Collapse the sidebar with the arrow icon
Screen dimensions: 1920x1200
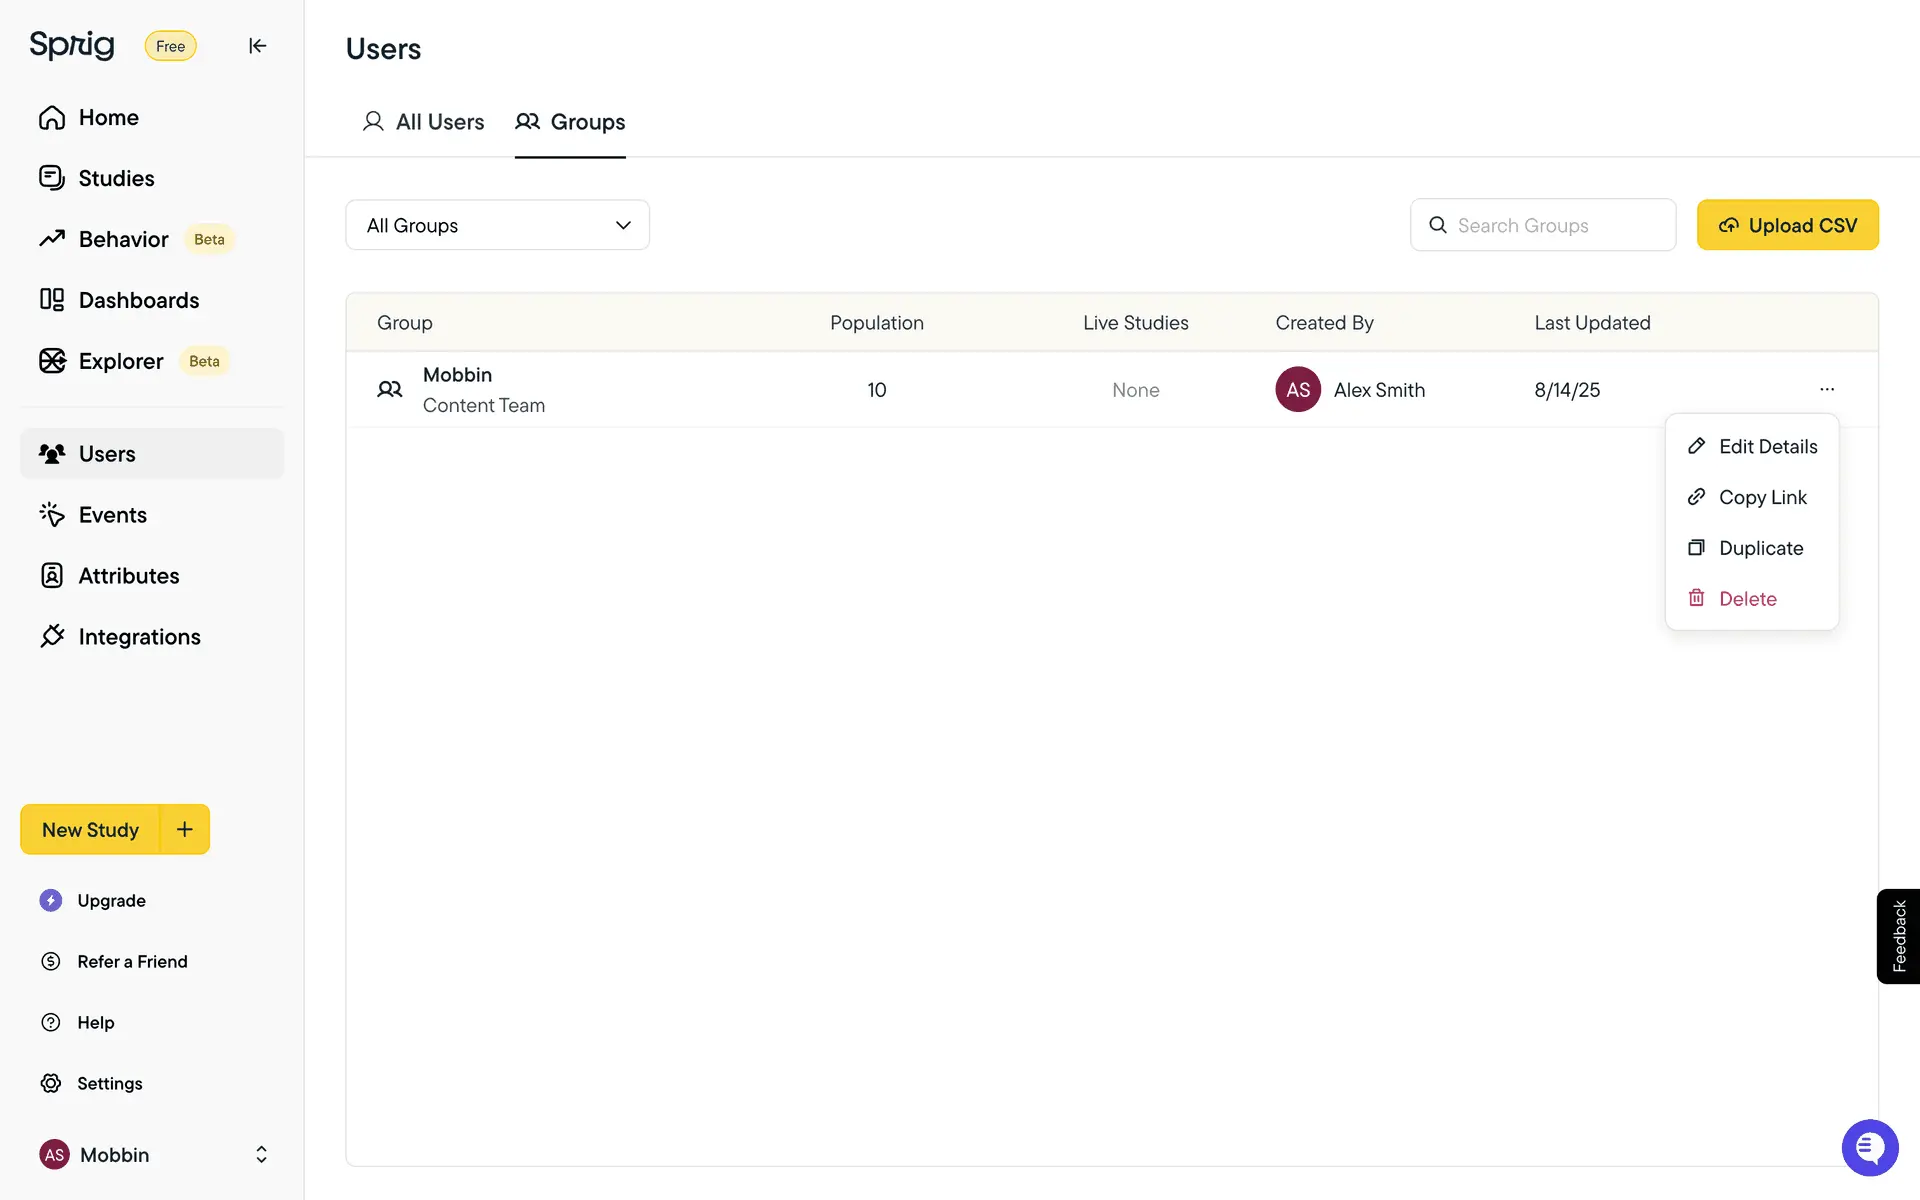[x=257, y=46]
